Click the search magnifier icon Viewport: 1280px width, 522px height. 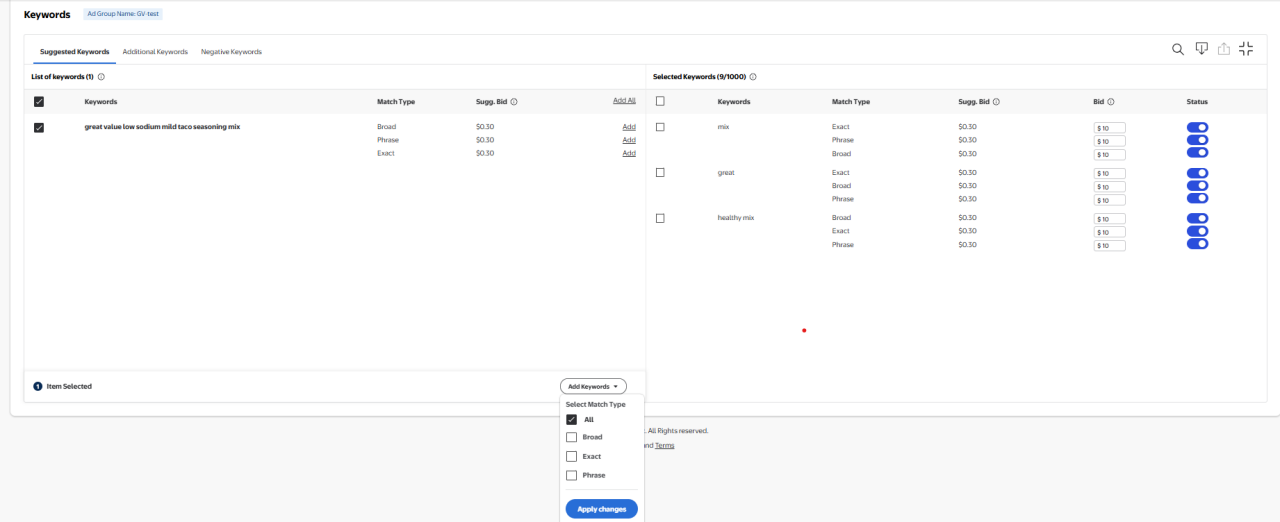pyautogui.click(x=1178, y=49)
